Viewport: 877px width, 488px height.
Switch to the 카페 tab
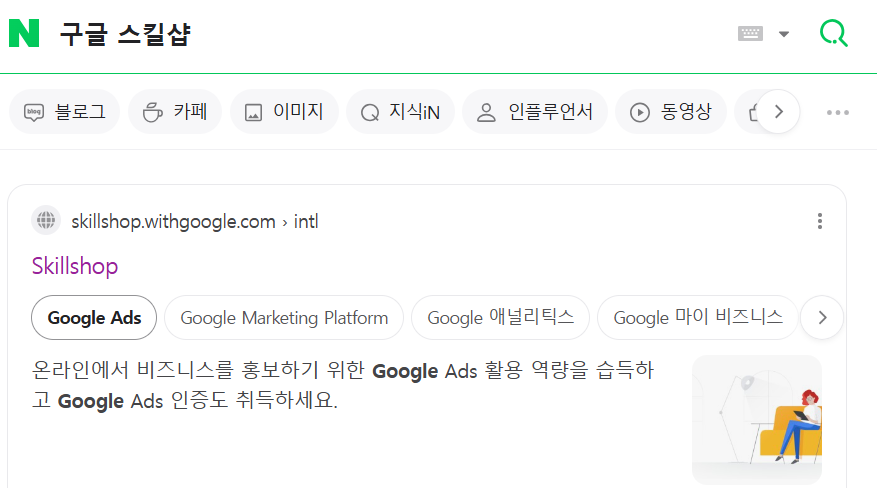pos(175,112)
